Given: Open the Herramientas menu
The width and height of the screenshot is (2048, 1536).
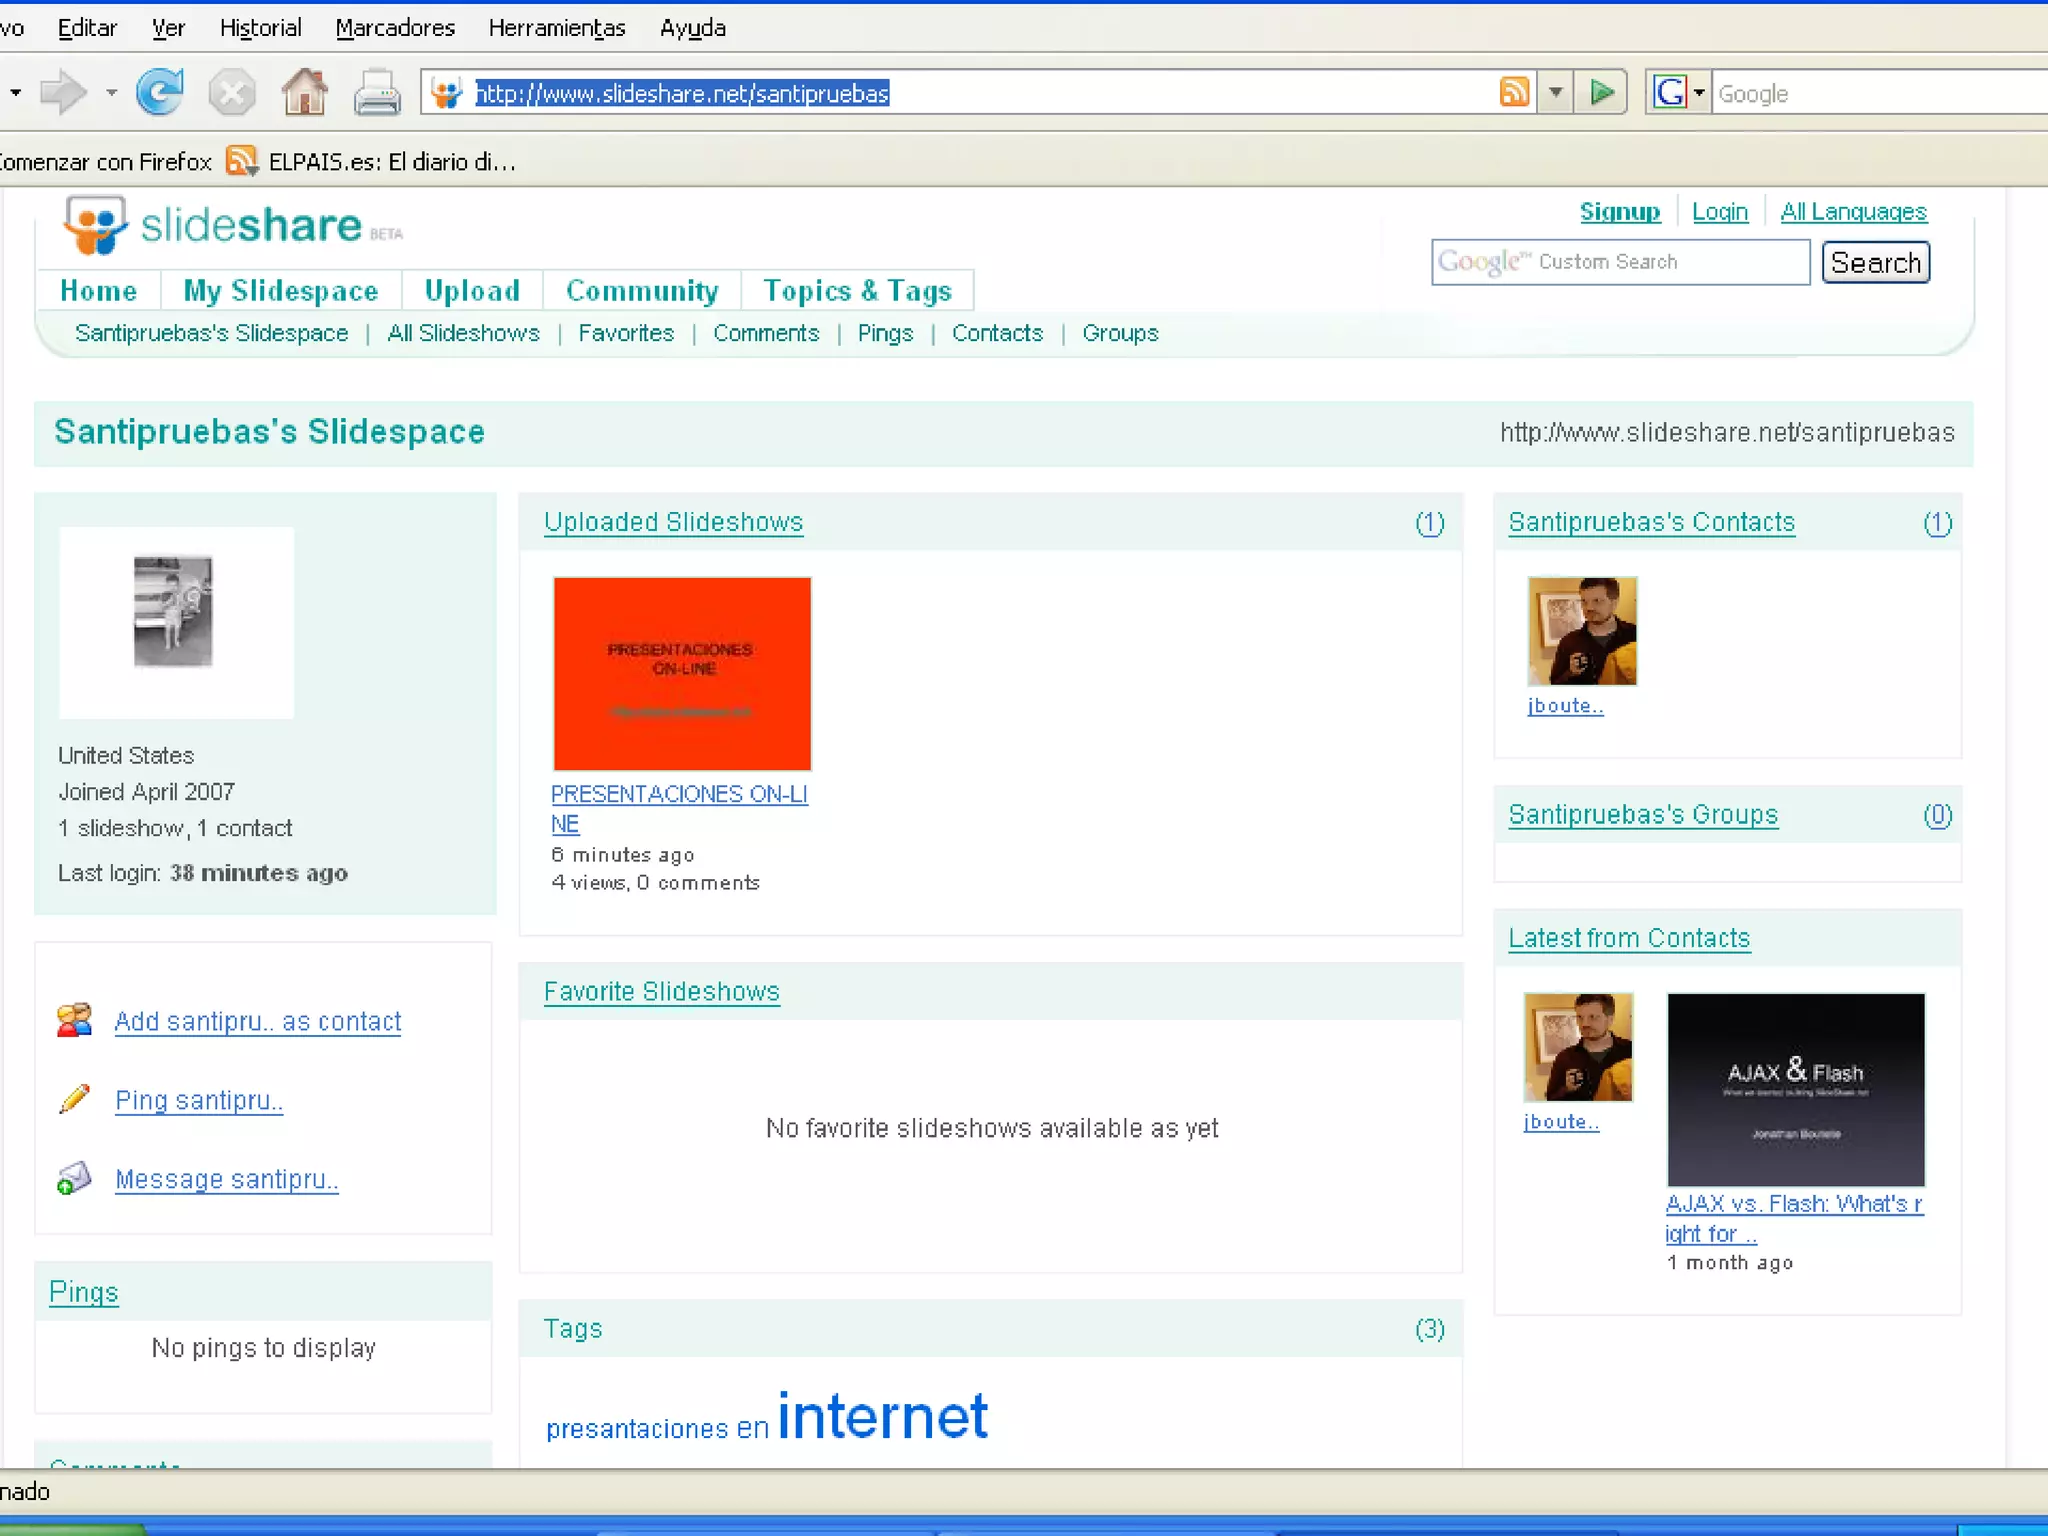Looking at the screenshot, I should point(557,28).
